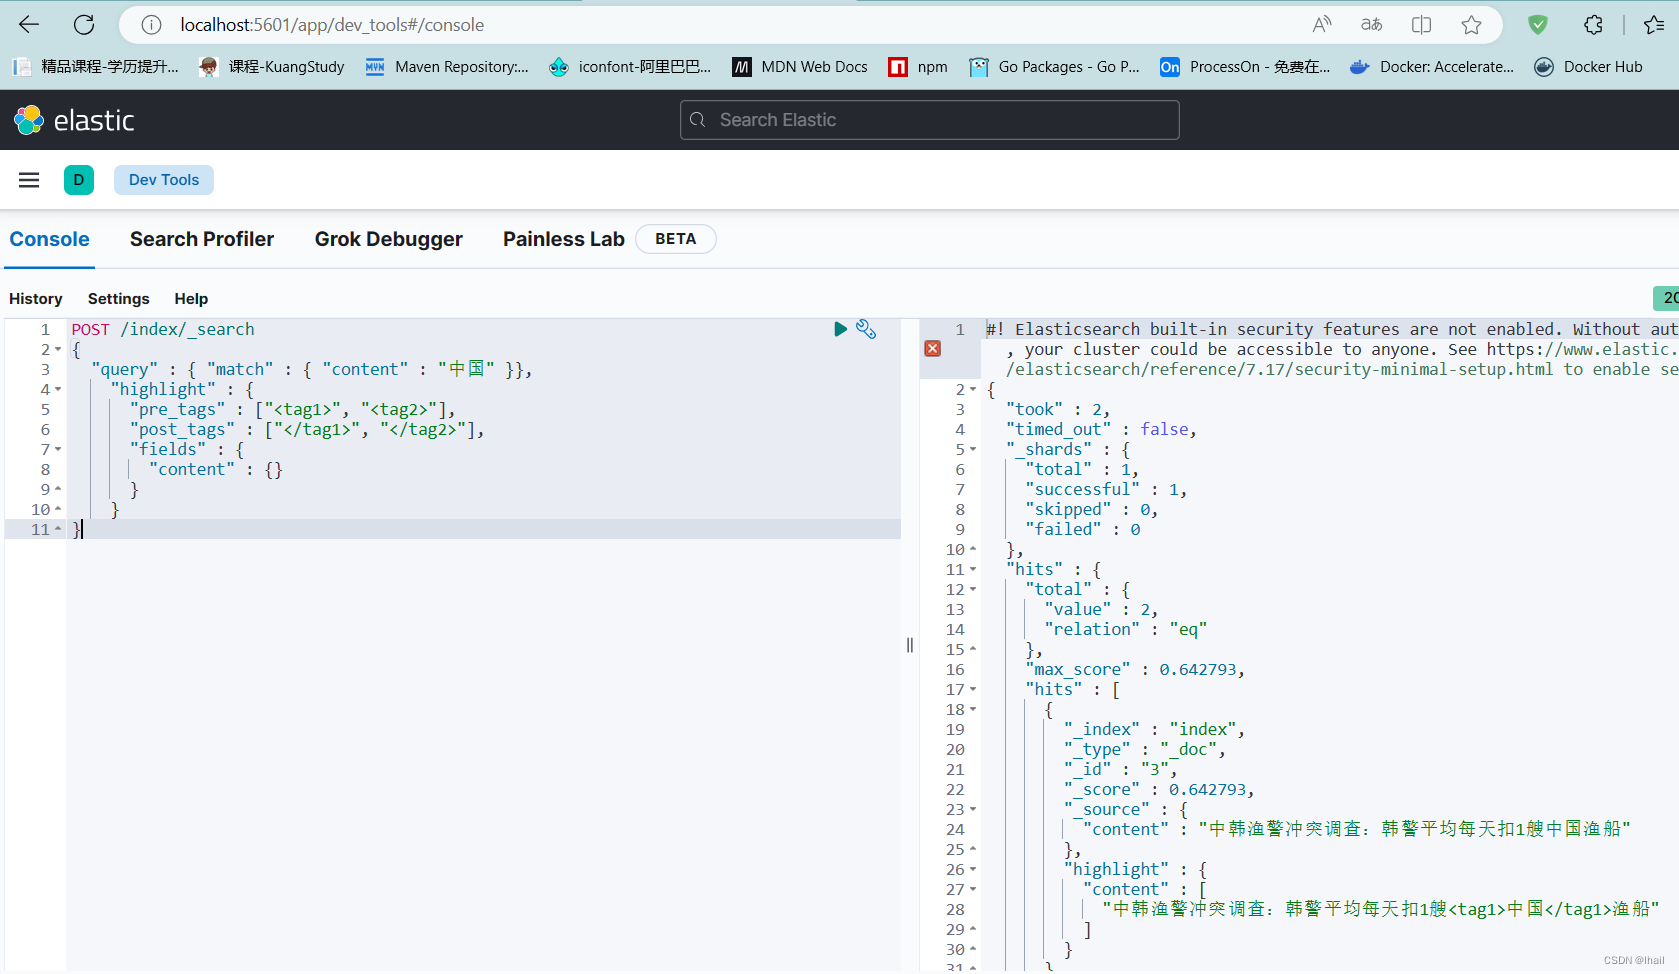Open Maven Repository bookmark
This screenshot has height=974, width=1679.
446,67
